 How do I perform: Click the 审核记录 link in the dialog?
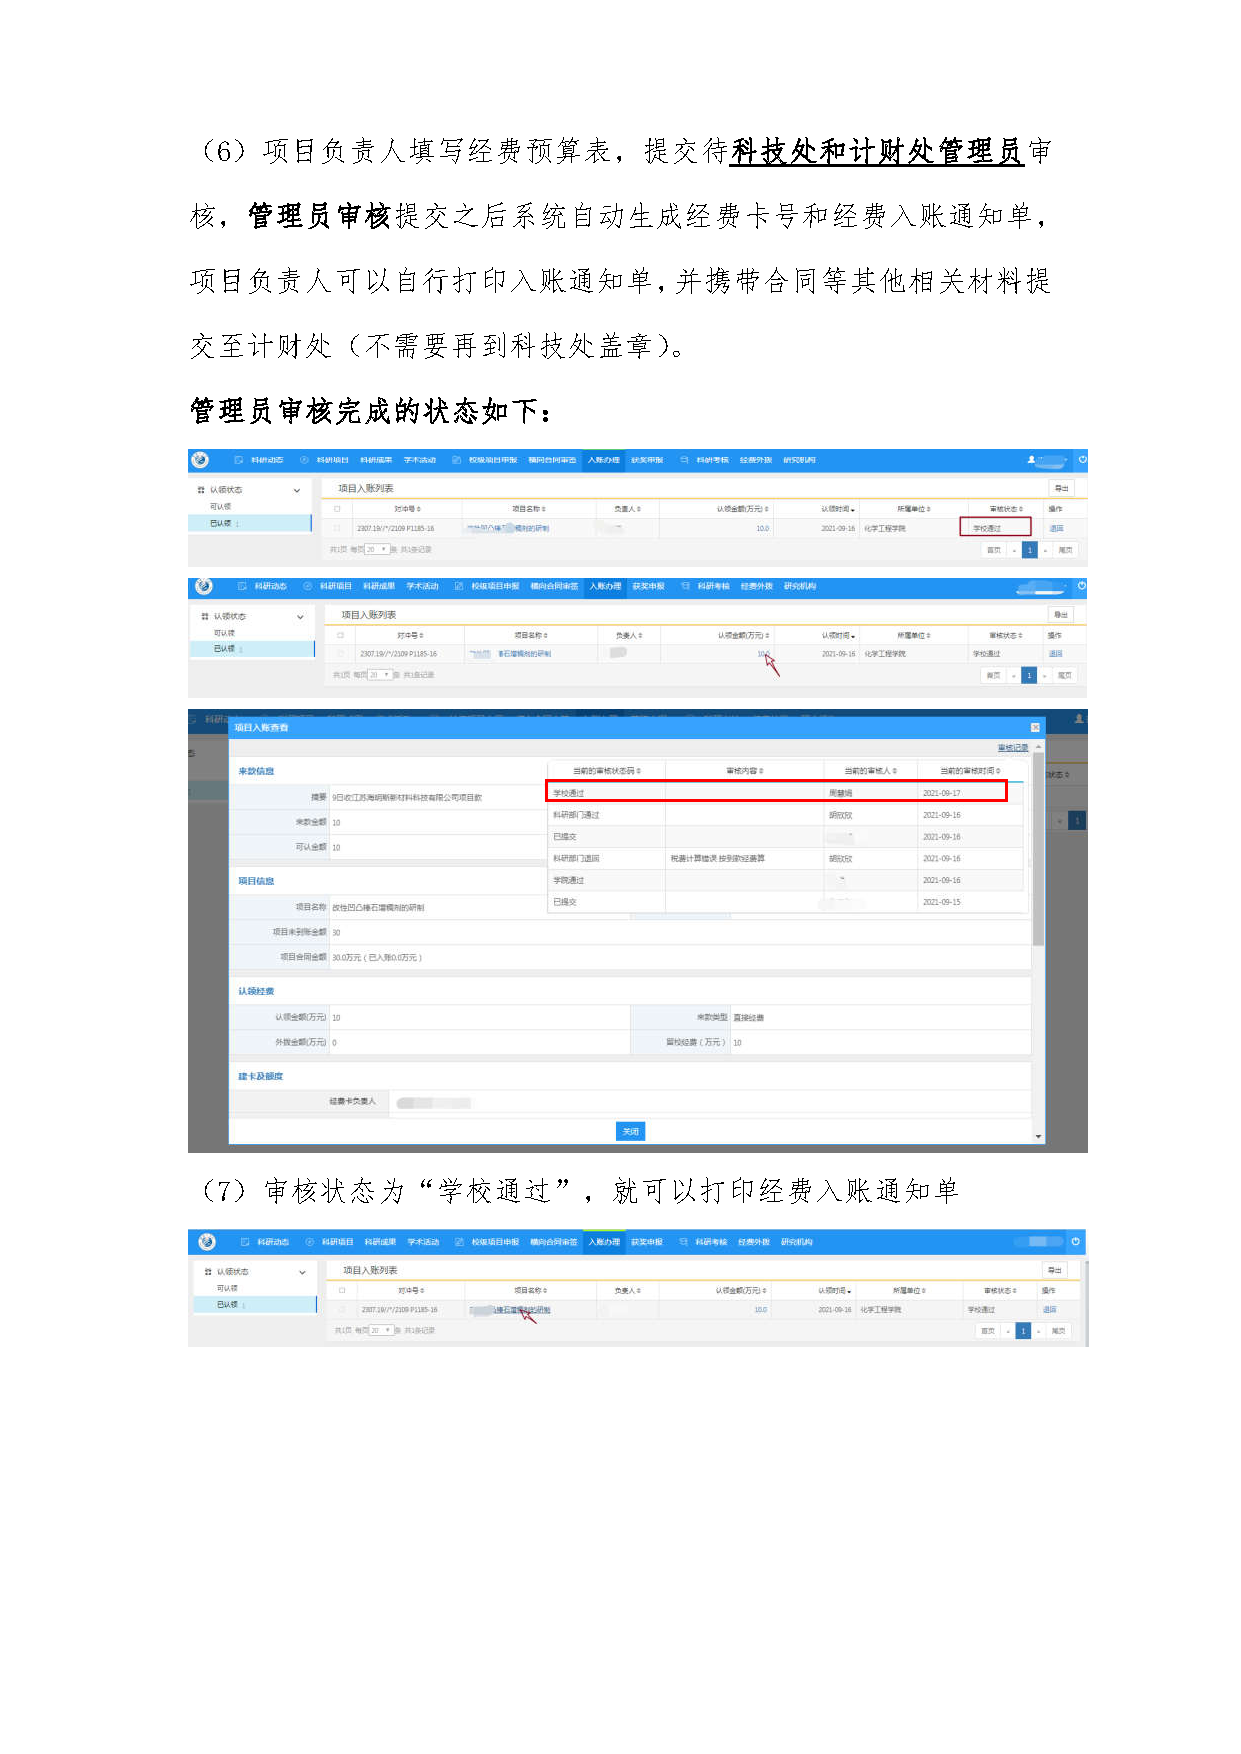point(1012,748)
